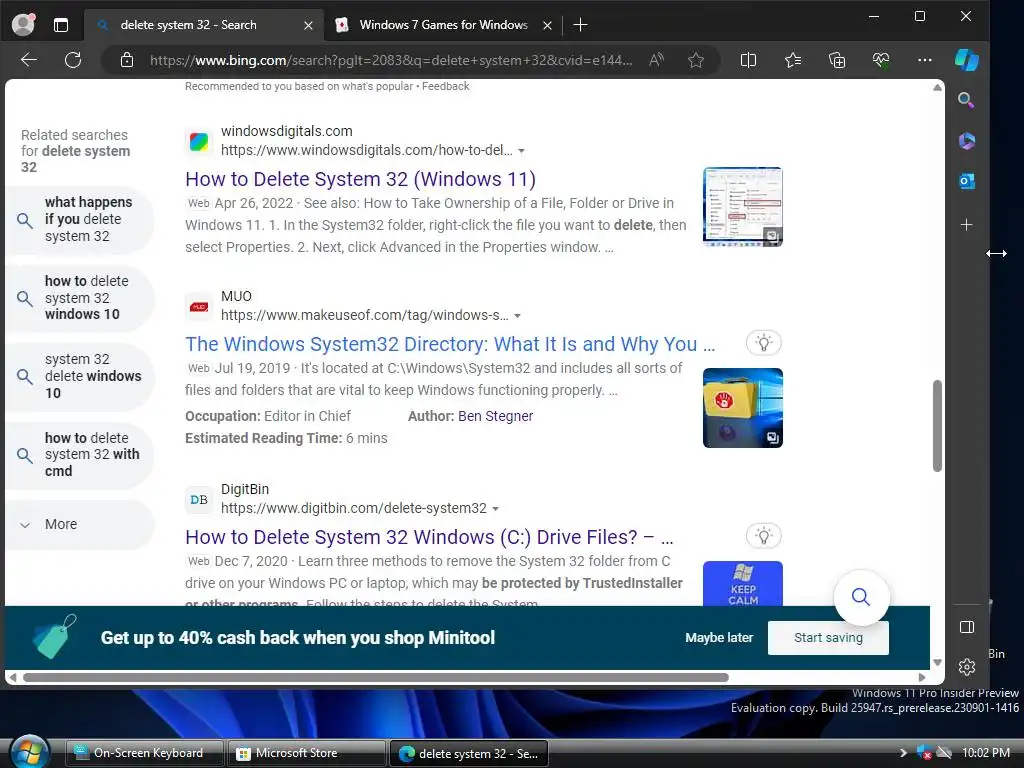Image resolution: width=1024 pixels, height=768 pixels.
Task: Click the lightbulb icon beside MUO result
Action: [763, 342]
